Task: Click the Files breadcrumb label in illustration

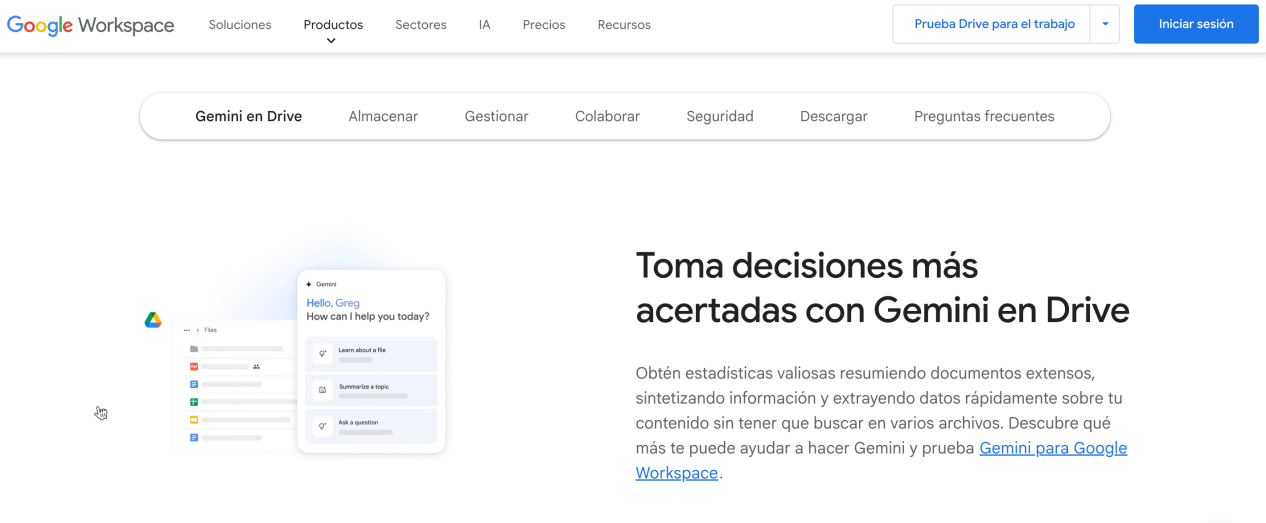Action: pyautogui.click(x=210, y=329)
